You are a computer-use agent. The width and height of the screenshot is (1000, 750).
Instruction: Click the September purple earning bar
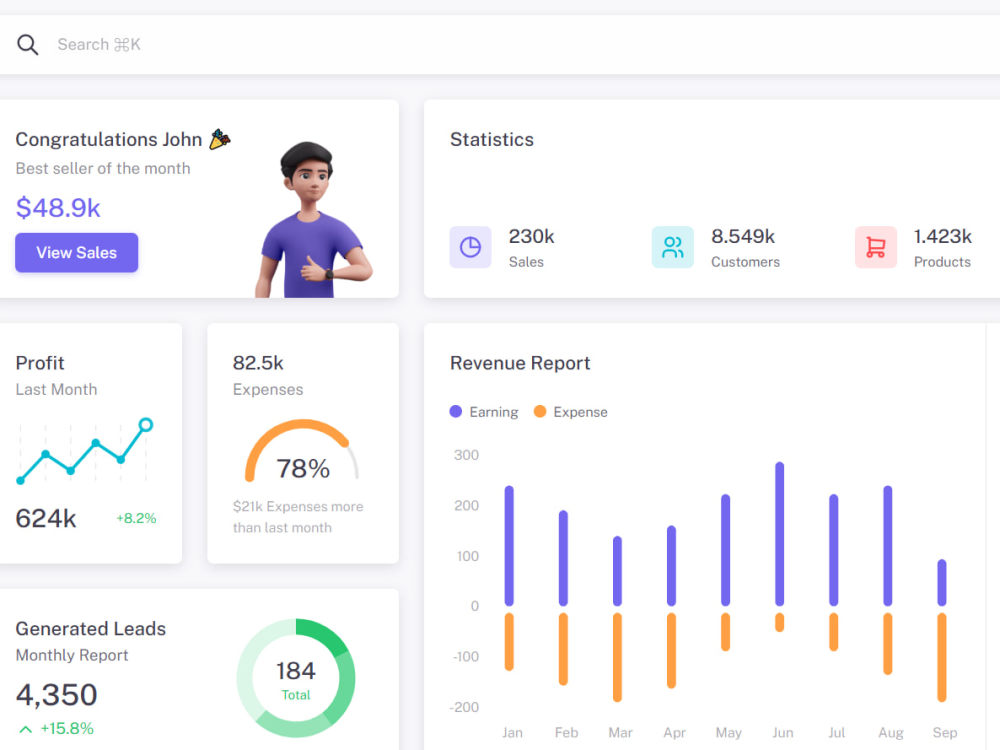click(x=942, y=582)
